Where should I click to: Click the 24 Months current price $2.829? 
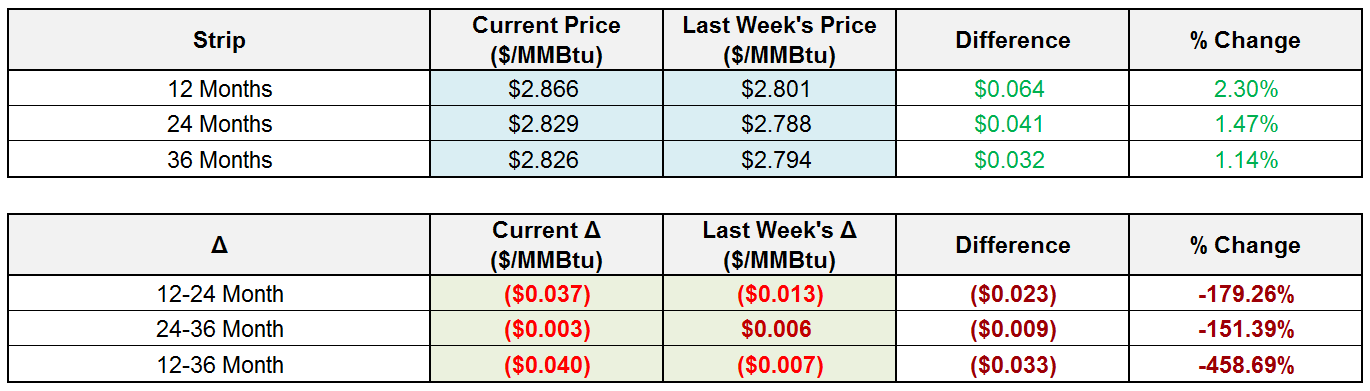546,124
